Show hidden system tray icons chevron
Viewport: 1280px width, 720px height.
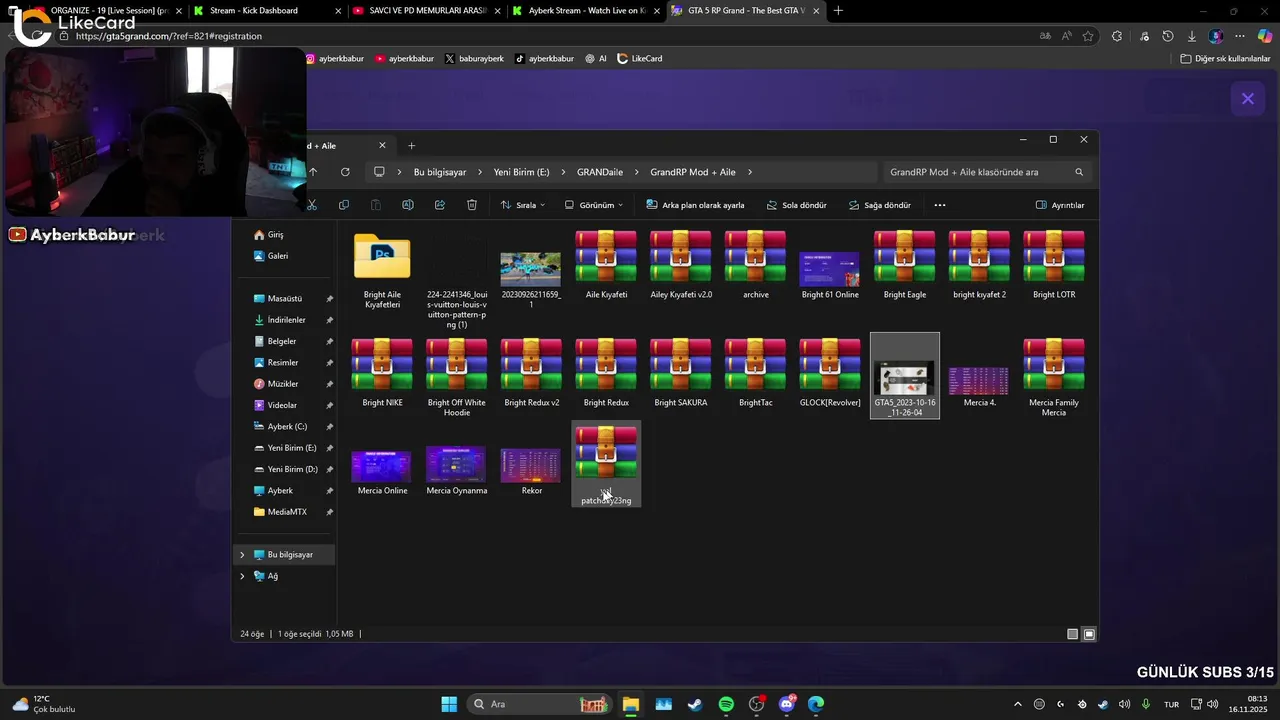click(x=1018, y=704)
